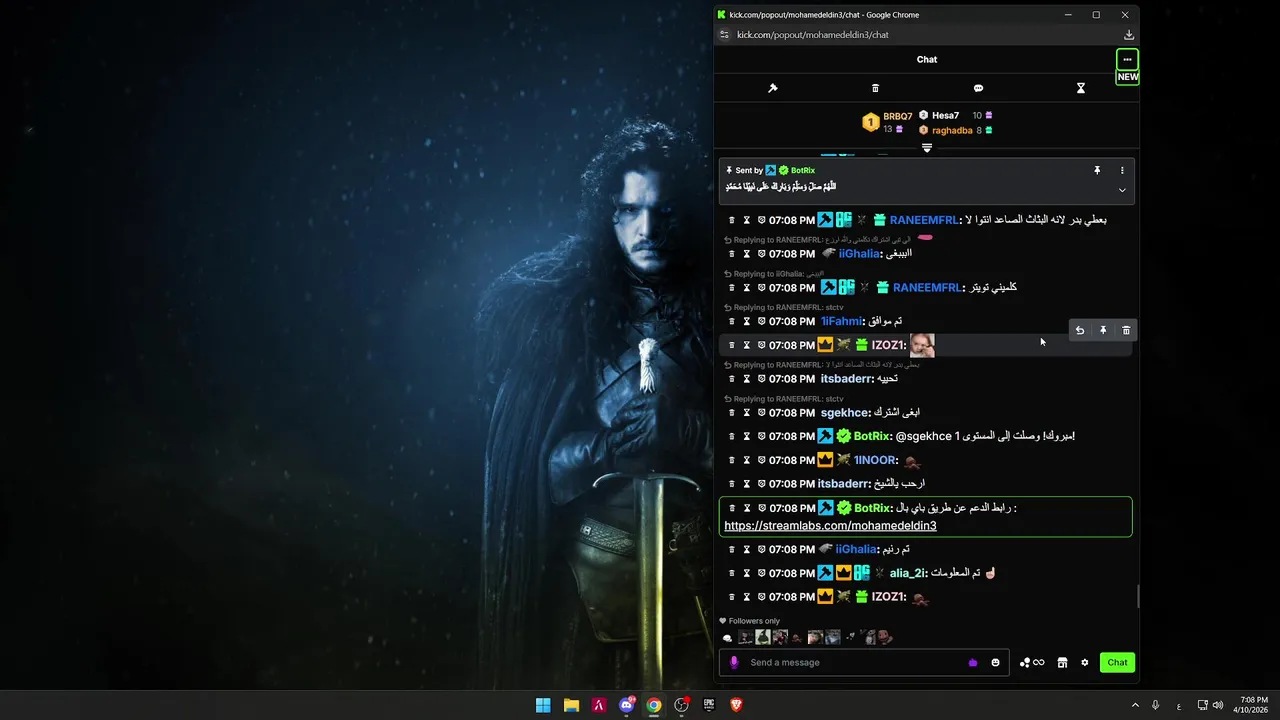Timeout the last IZOZ1 message

(746, 597)
